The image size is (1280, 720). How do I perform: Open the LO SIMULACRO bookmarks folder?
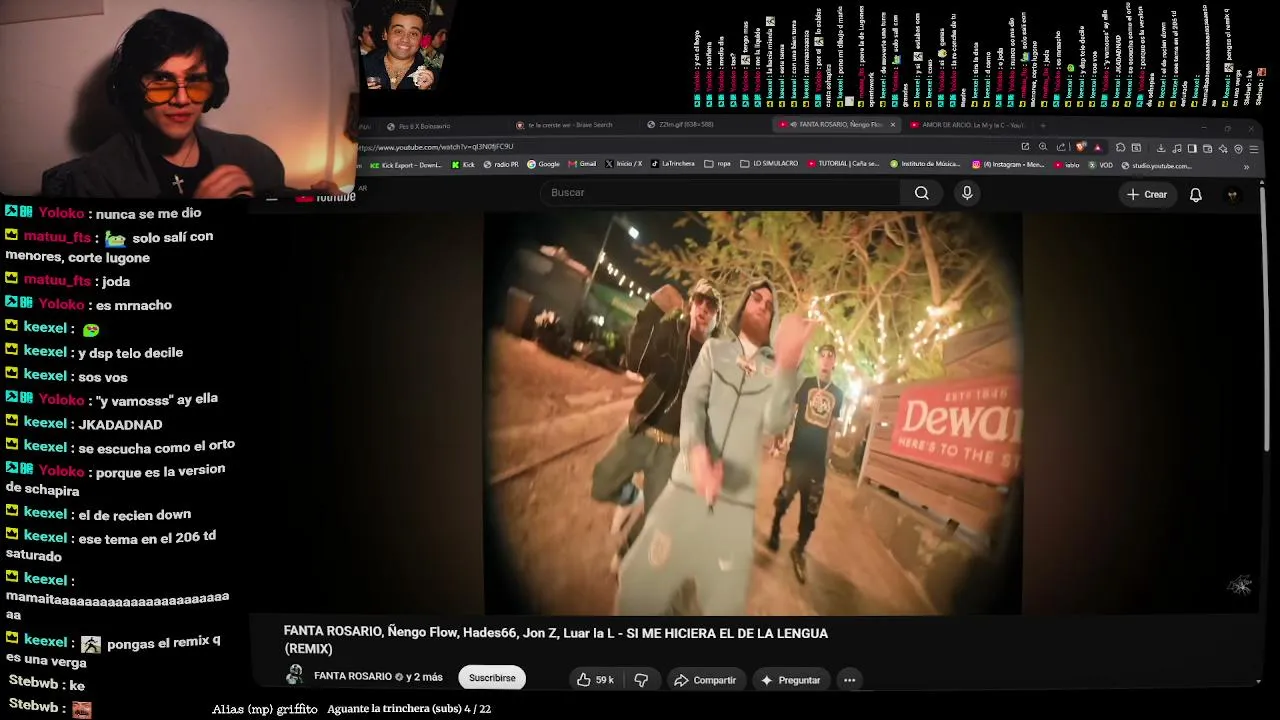point(769,164)
